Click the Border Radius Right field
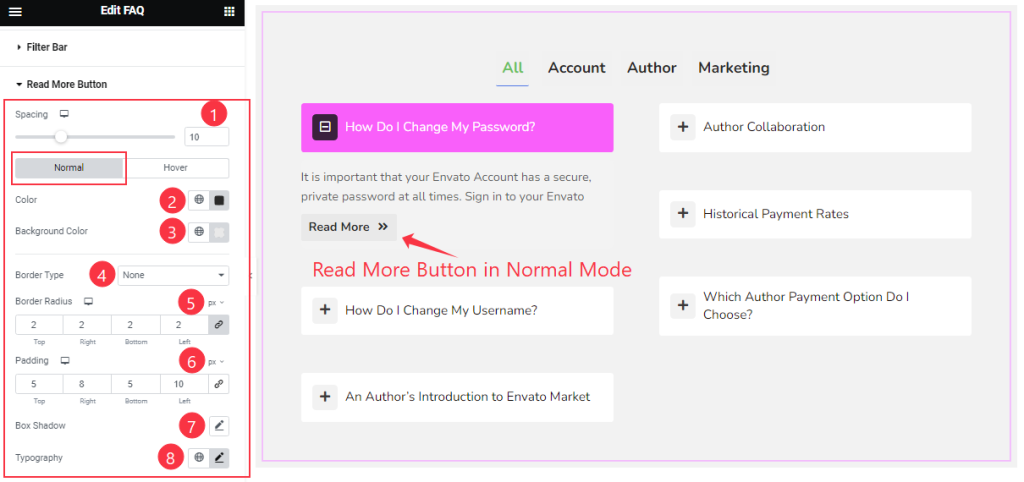 (x=88, y=325)
